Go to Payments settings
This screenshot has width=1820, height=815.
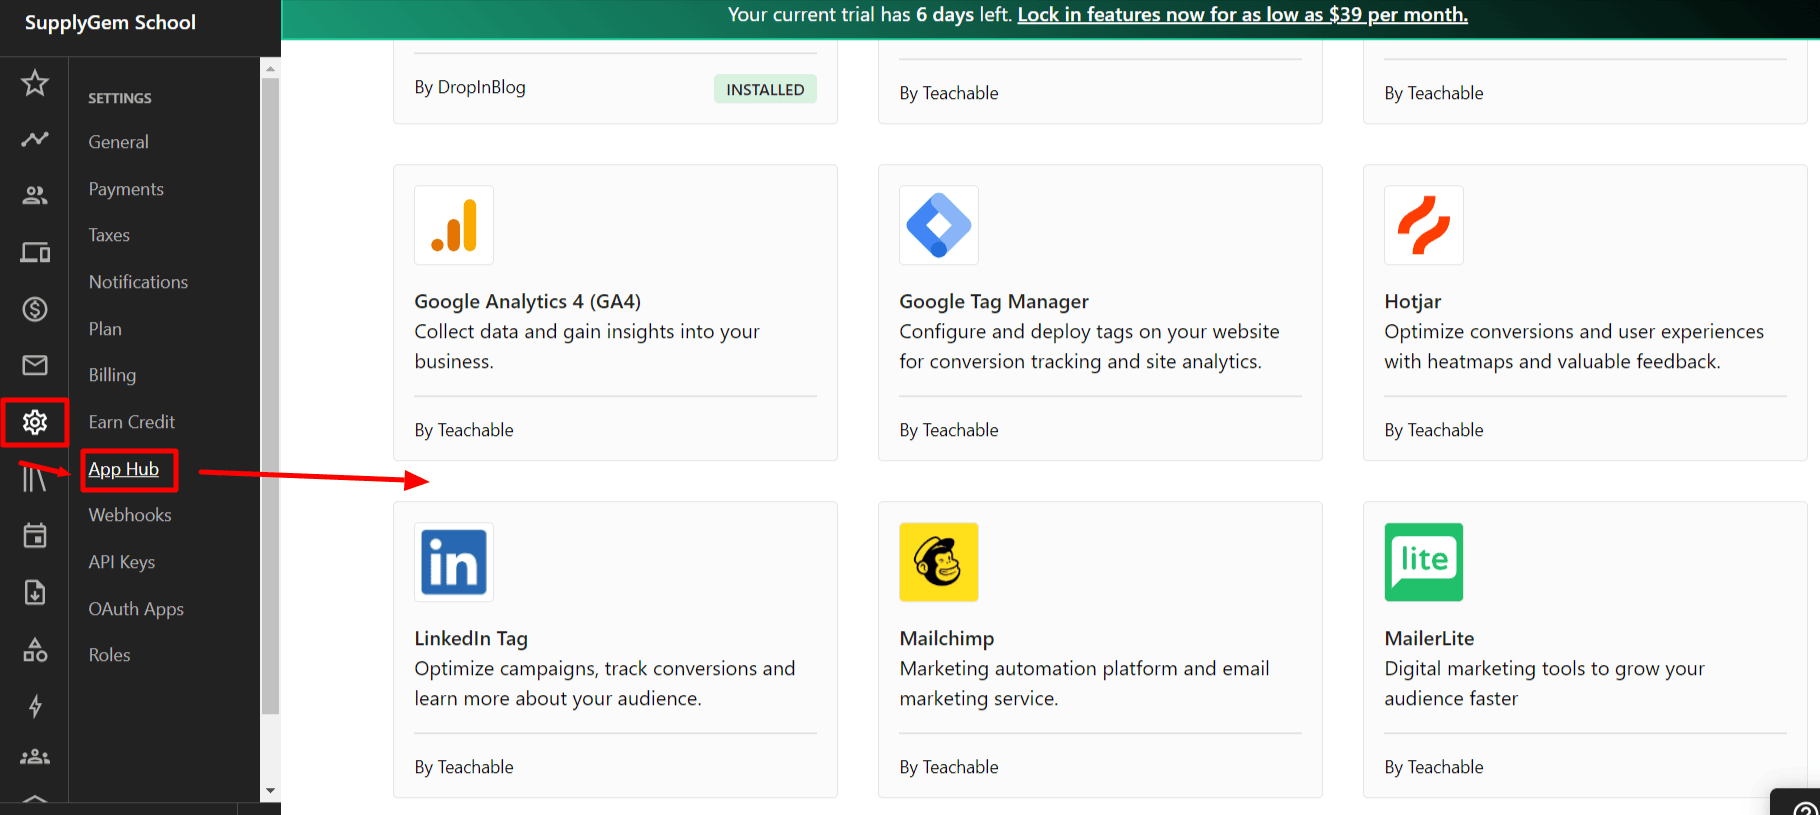[x=126, y=189]
